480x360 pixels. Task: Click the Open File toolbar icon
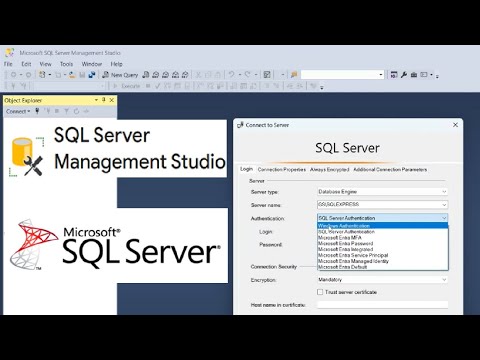(x=72, y=75)
